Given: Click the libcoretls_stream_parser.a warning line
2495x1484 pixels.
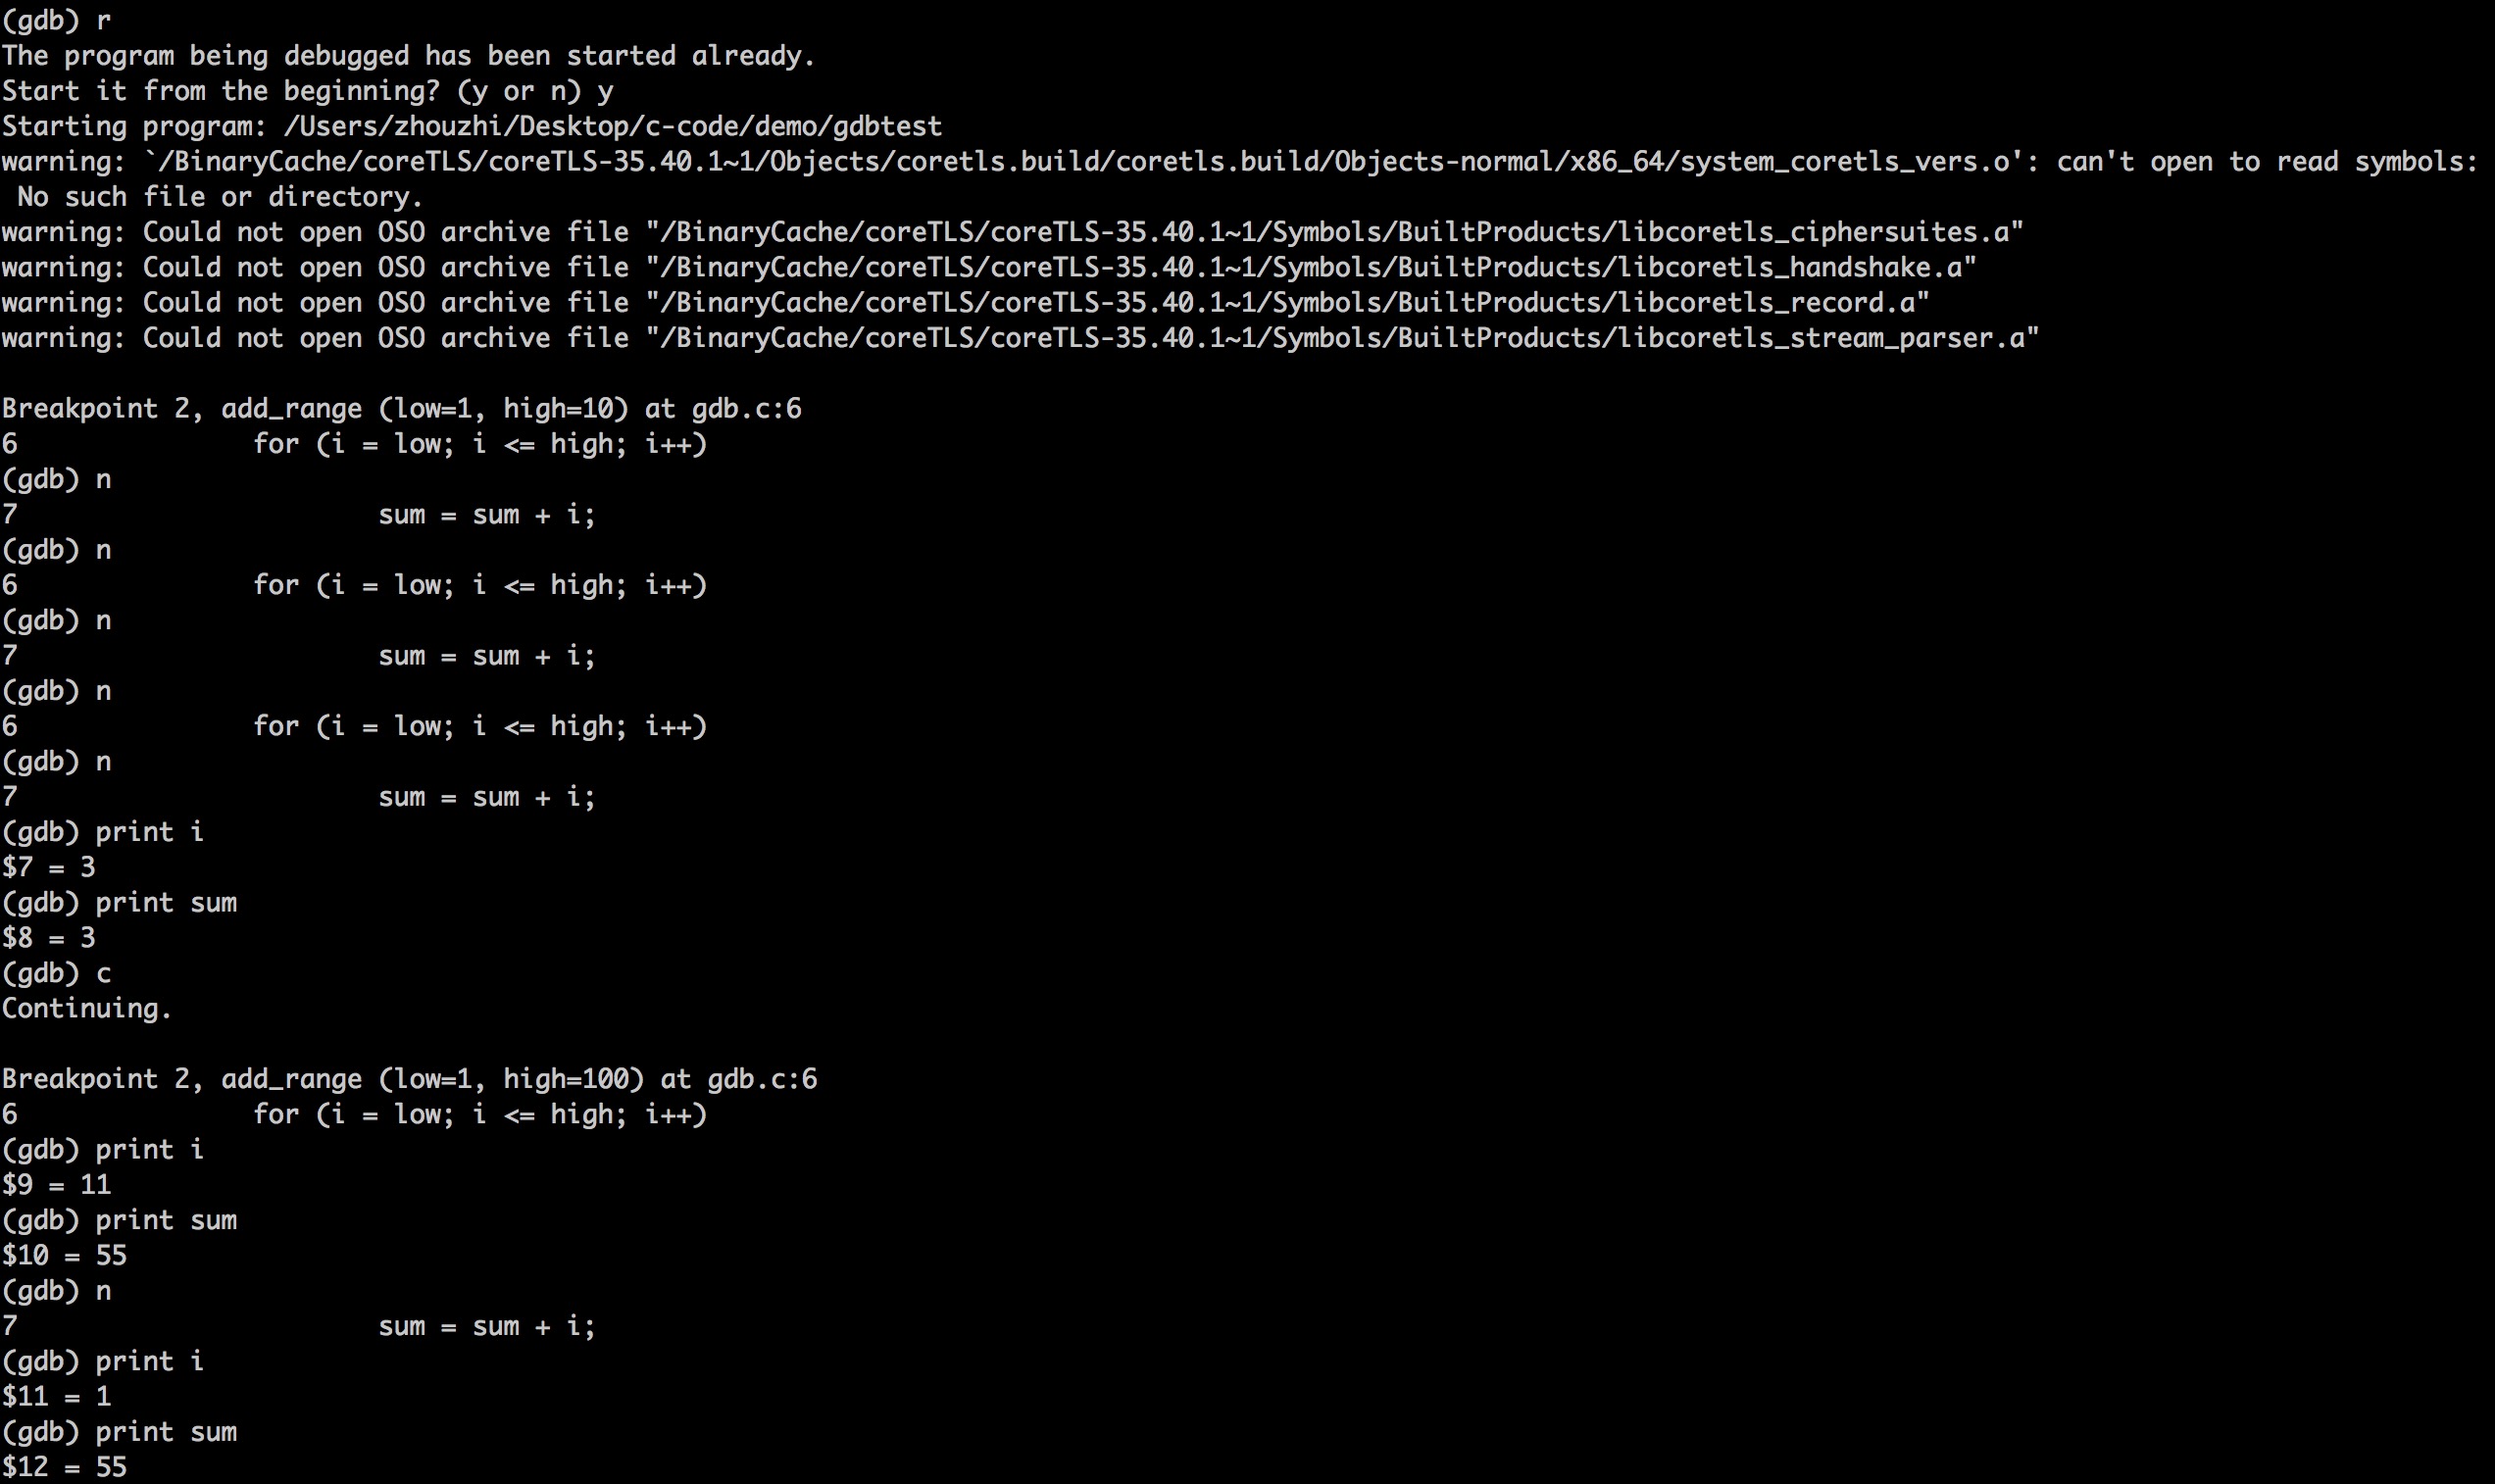Looking at the screenshot, I should [x=1020, y=338].
